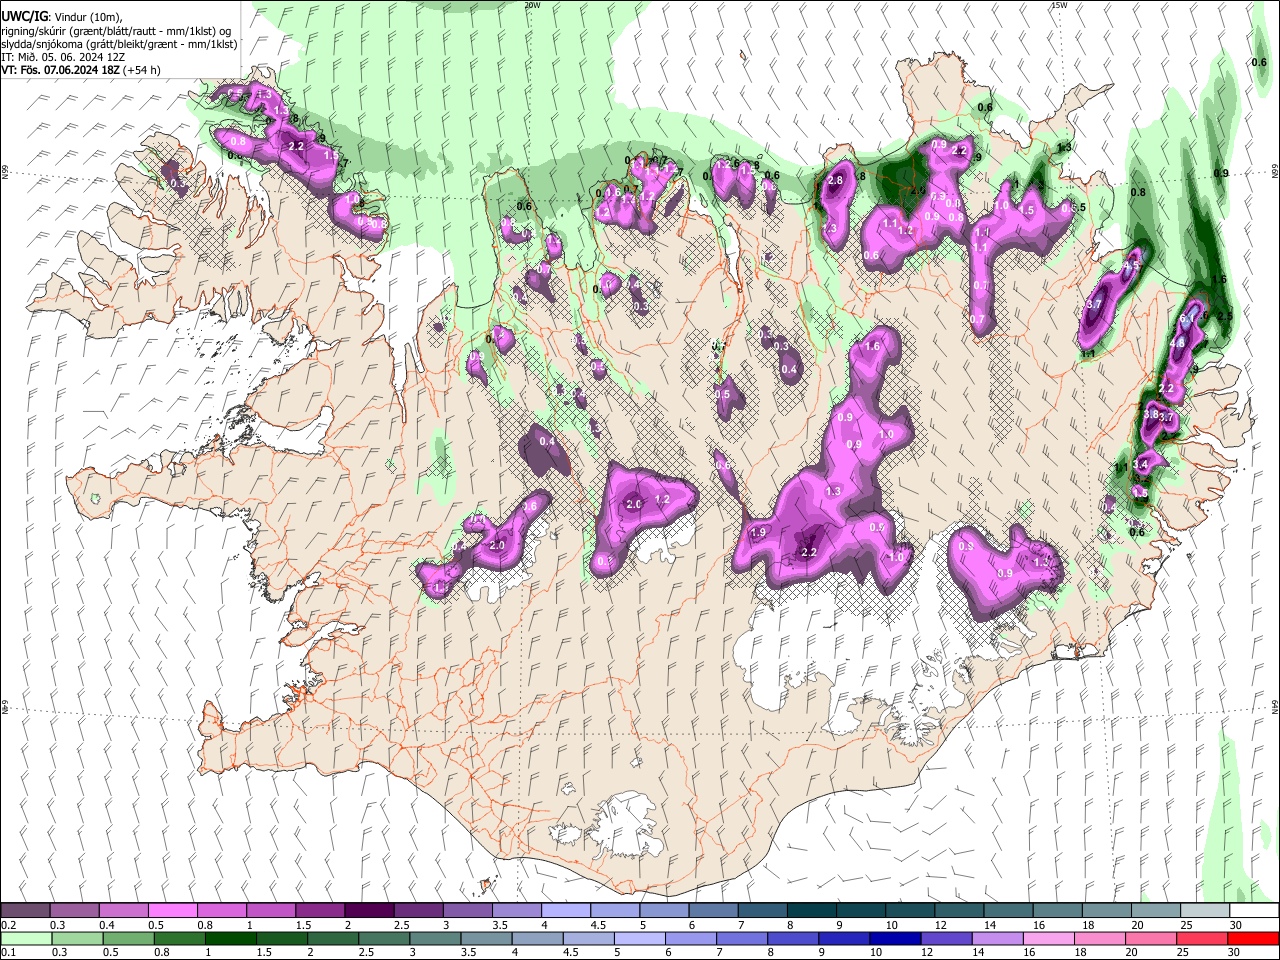1280x960 pixels.
Task: Select the pale gray swatch between 25 and 30
Action: pos(1204,911)
